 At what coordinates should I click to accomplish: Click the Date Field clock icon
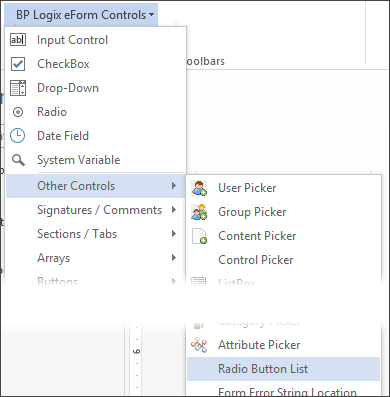pyautogui.click(x=18, y=136)
